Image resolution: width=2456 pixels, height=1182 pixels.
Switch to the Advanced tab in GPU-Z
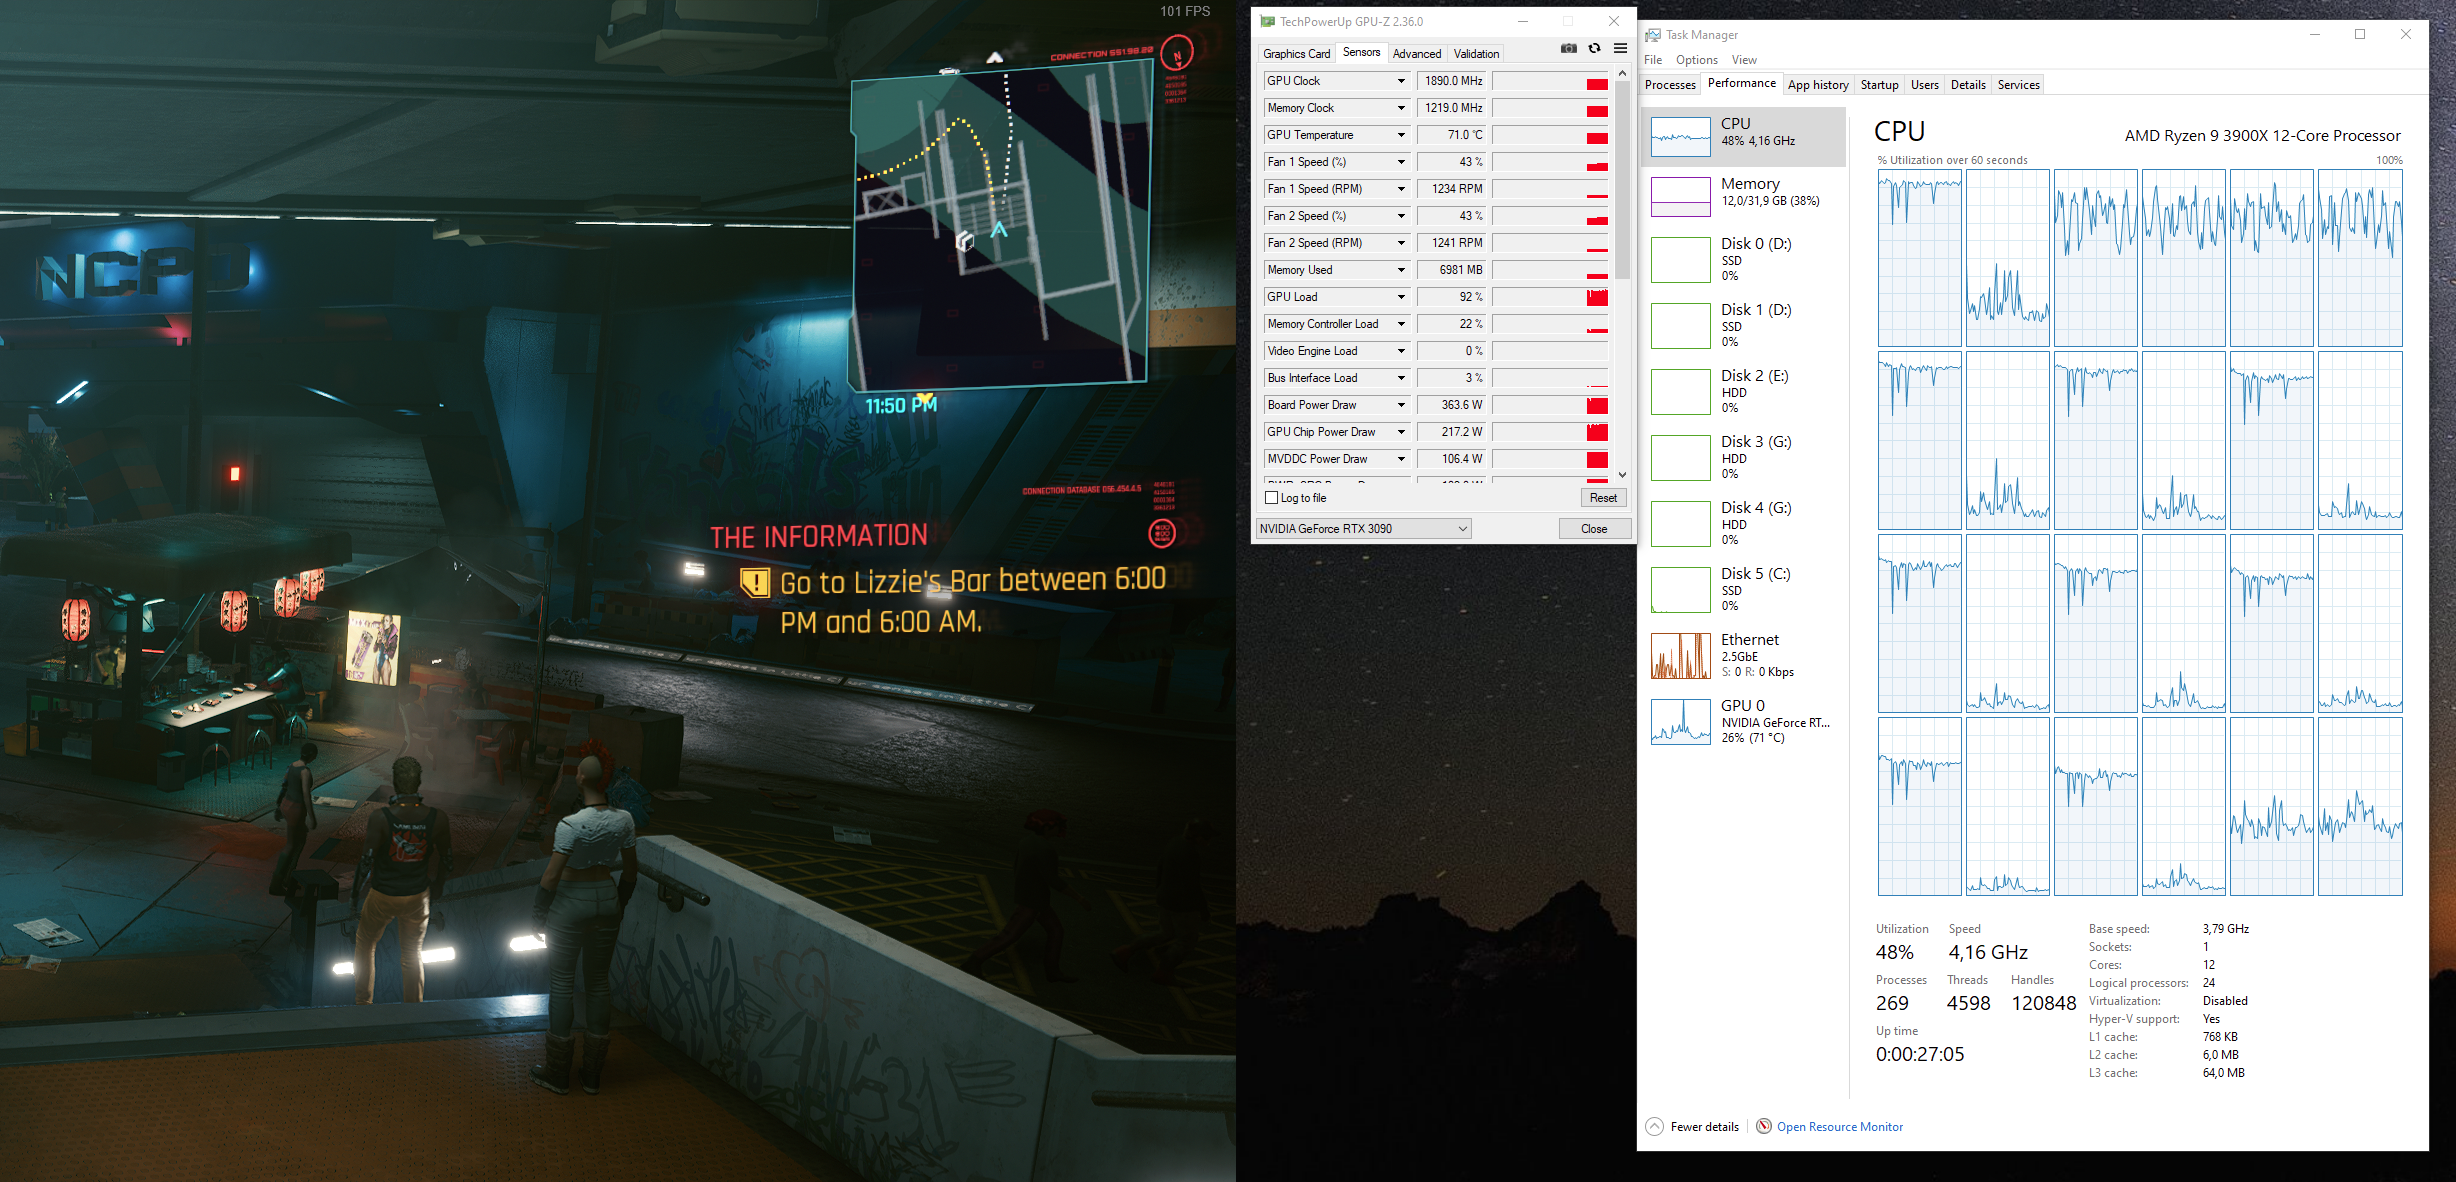pos(1416,54)
